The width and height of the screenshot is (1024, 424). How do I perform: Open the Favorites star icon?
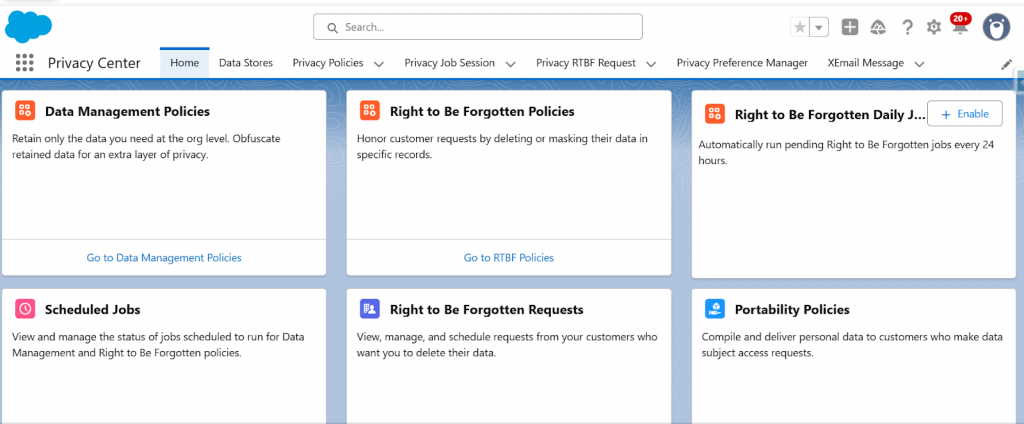pos(800,28)
